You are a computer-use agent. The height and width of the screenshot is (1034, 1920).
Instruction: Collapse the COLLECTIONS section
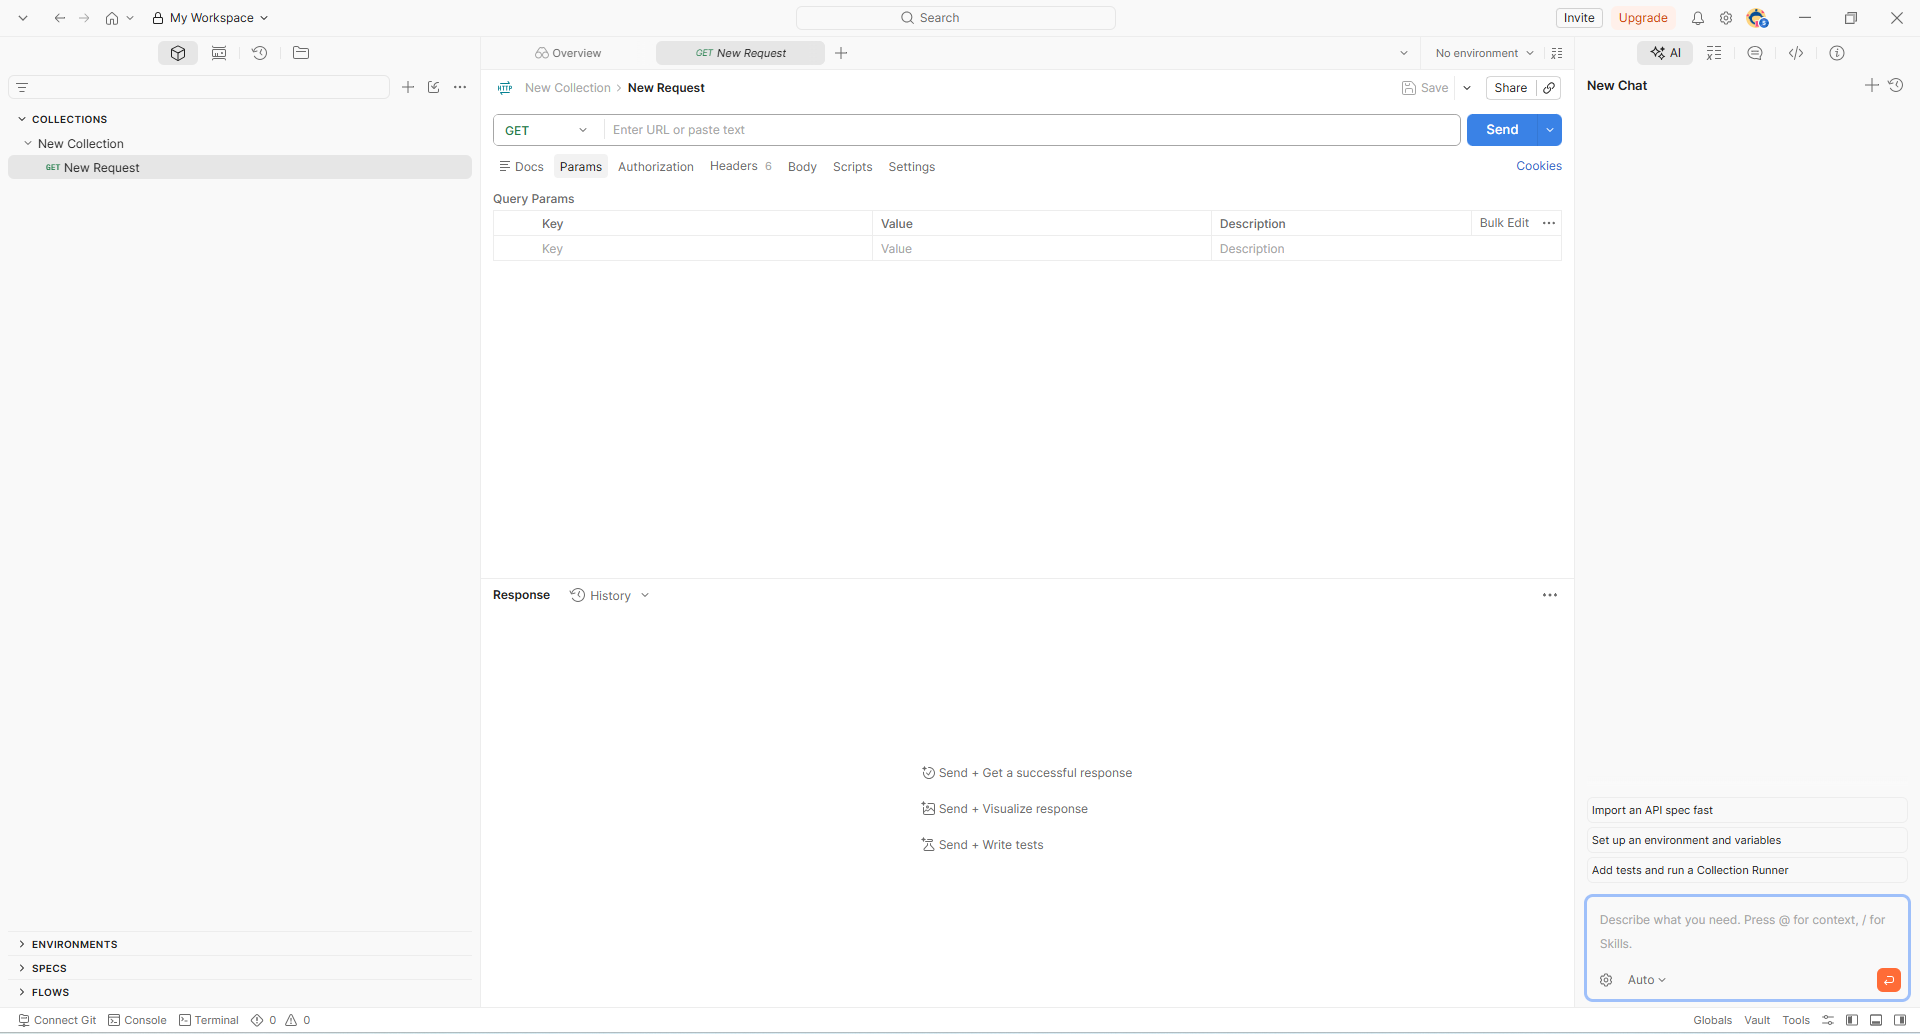click(x=22, y=119)
